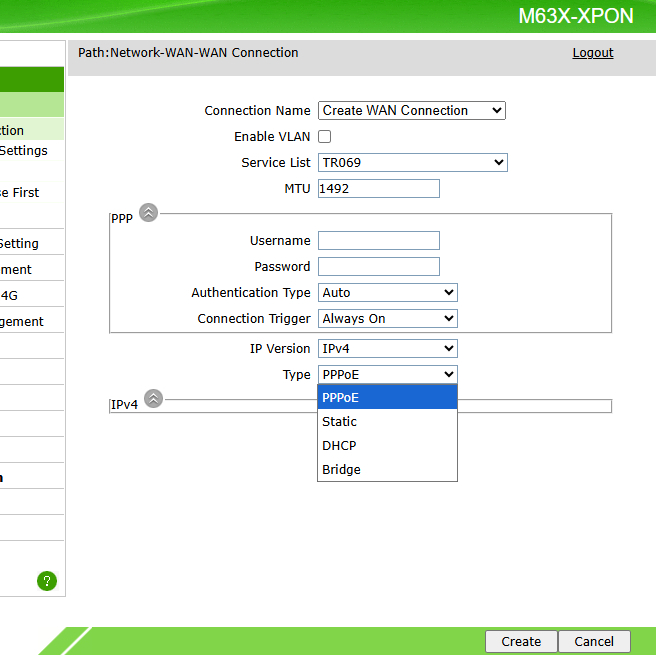Collapse the IPv4 section arrow icon
This screenshot has width=656, height=656.
pos(153,399)
